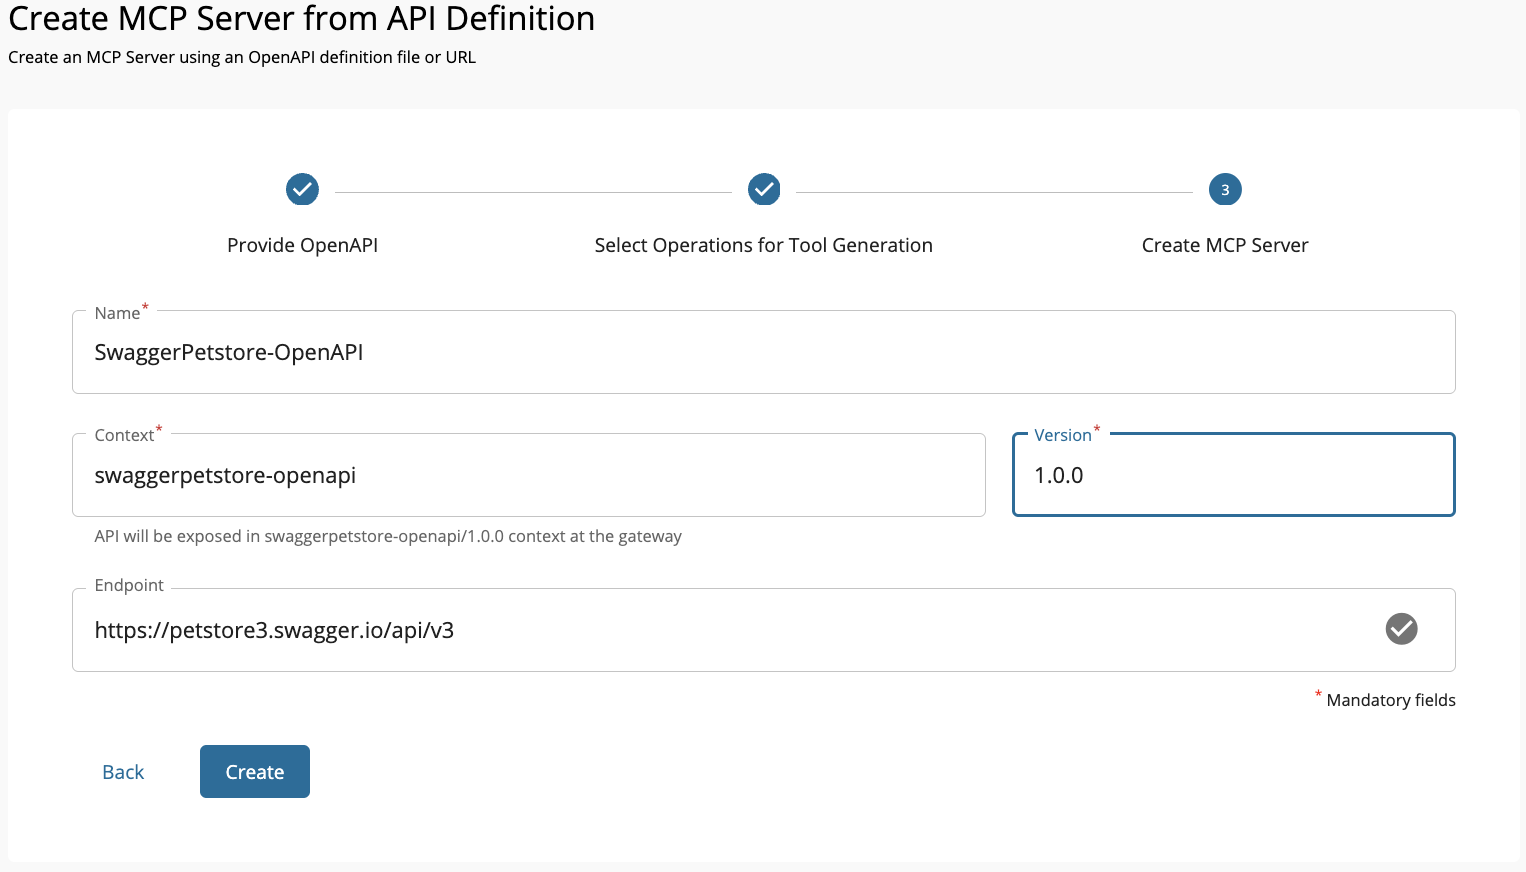Click the step 3 circle indicator

[1225, 189]
